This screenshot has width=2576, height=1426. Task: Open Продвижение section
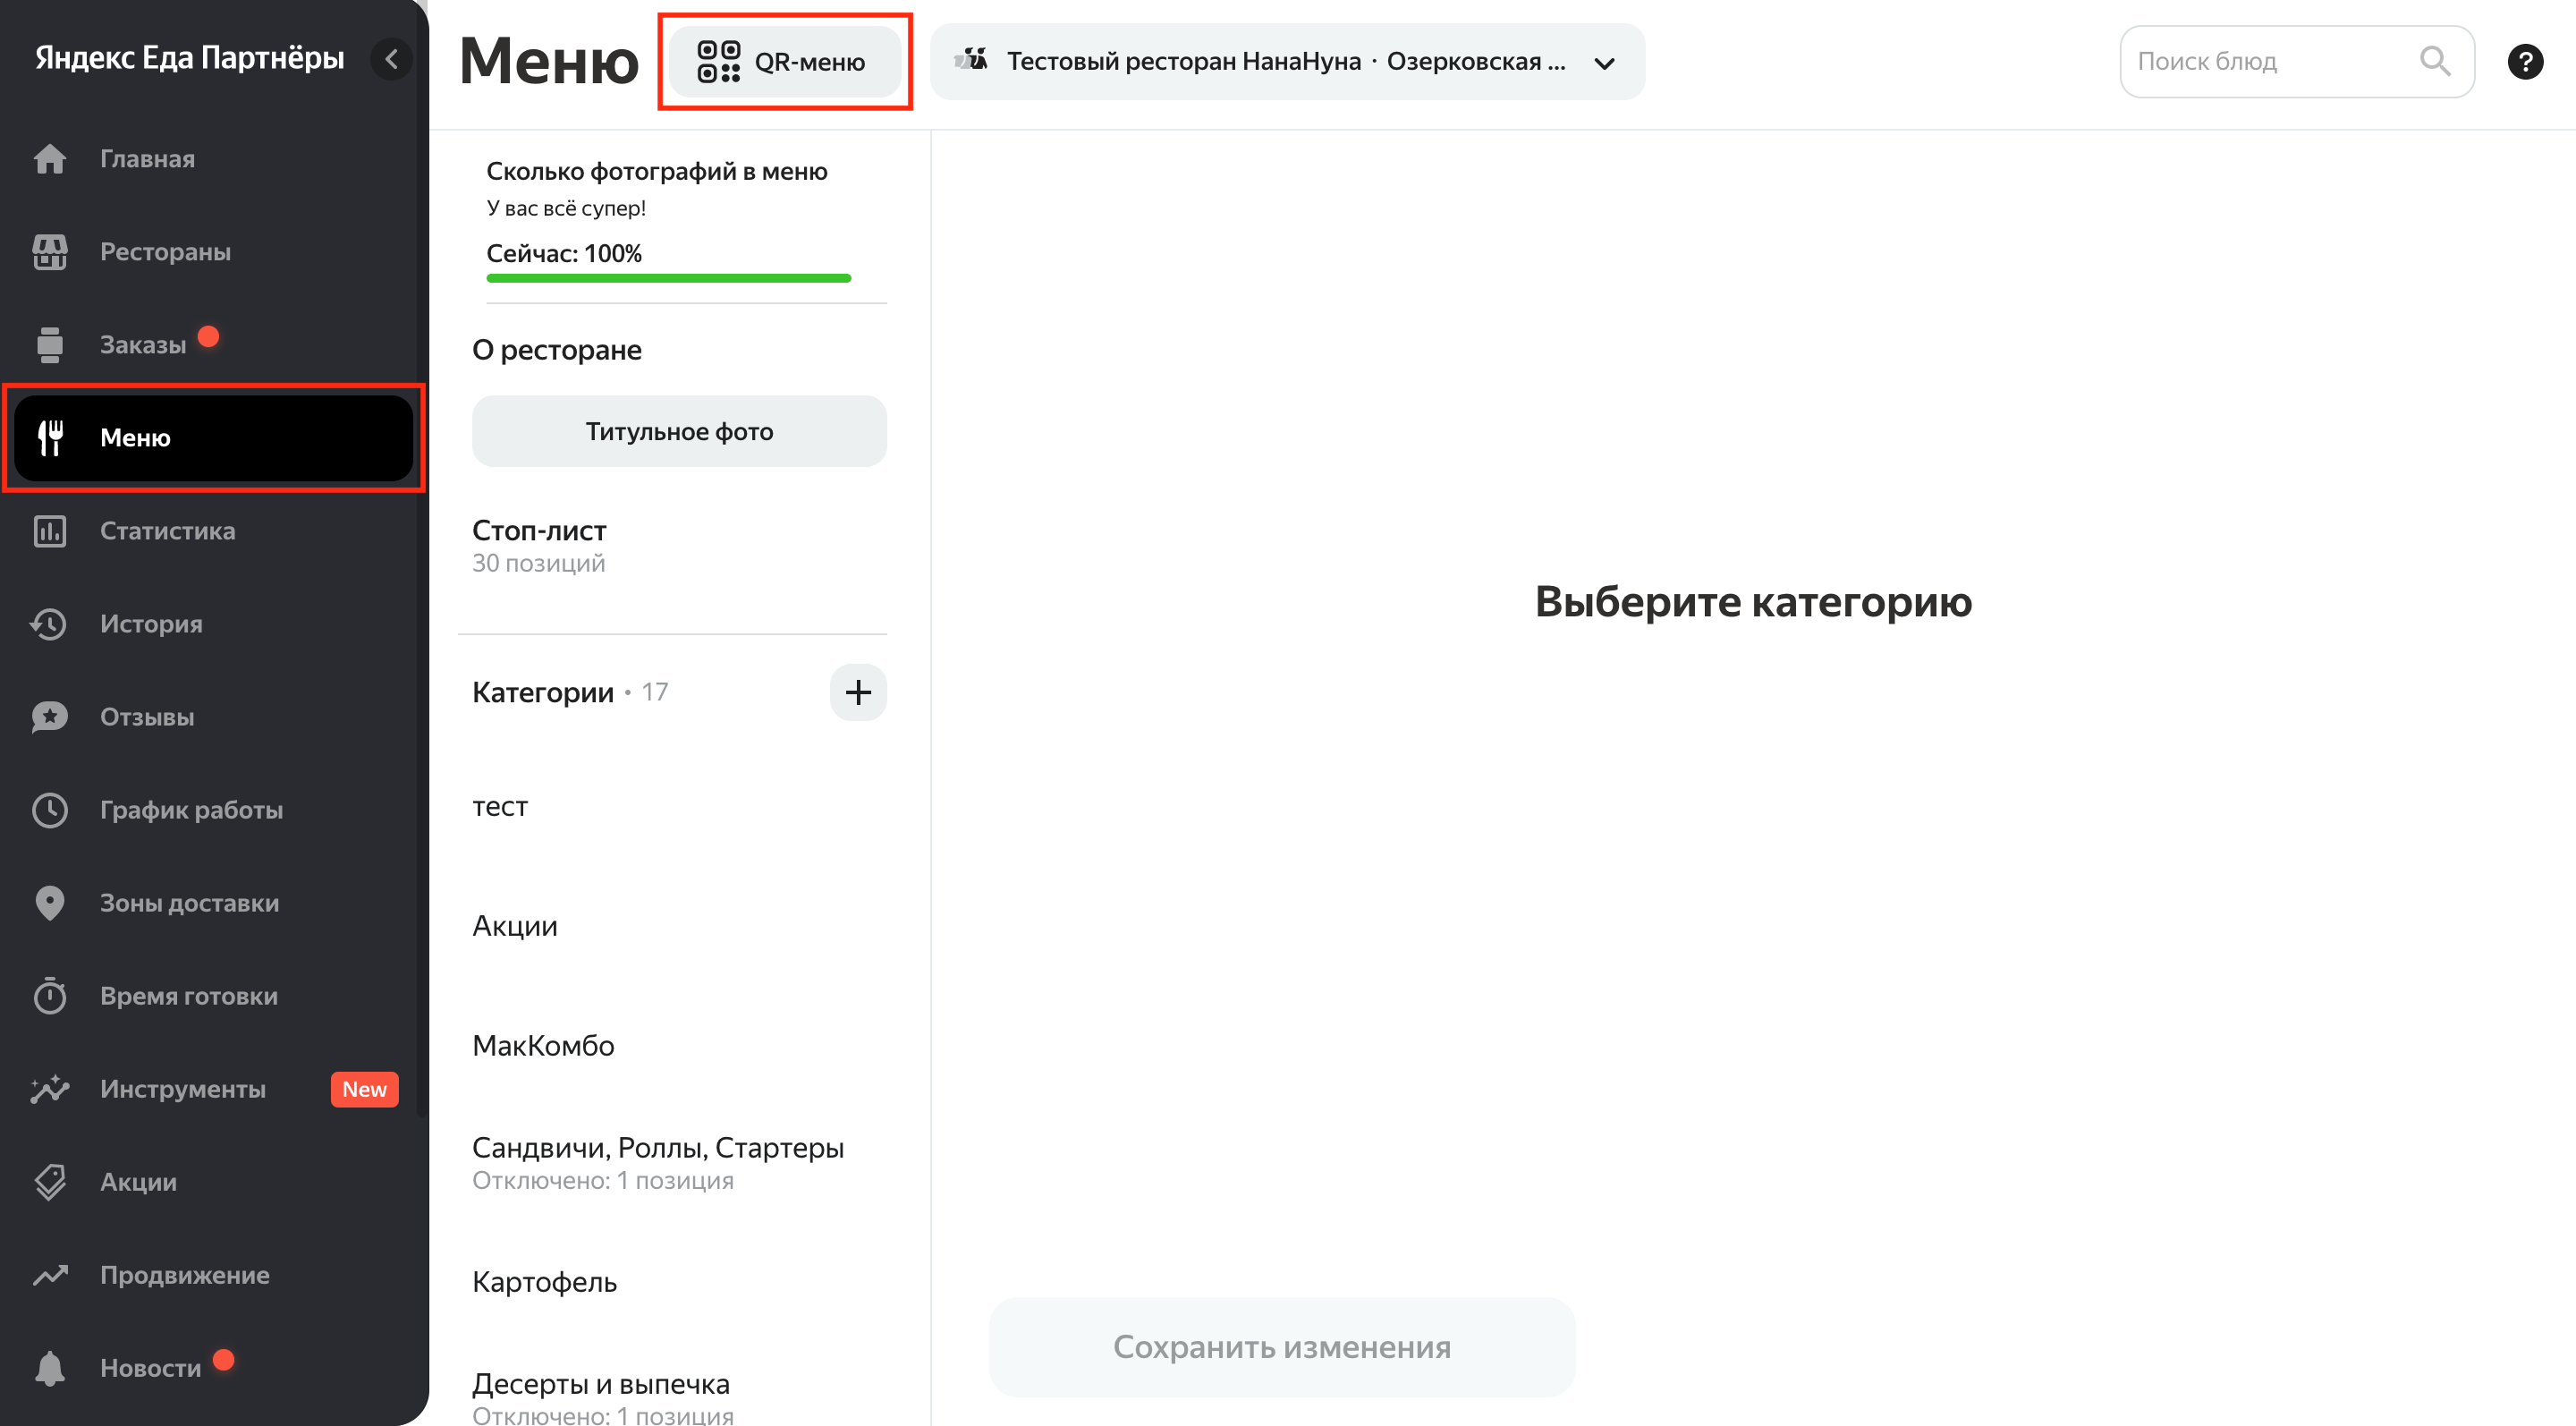[x=213, y=1275]
